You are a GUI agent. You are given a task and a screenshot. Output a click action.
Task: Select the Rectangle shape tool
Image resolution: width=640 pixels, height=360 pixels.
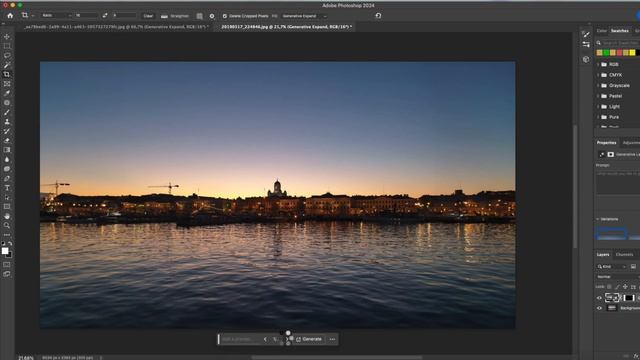tap(7, 207)
